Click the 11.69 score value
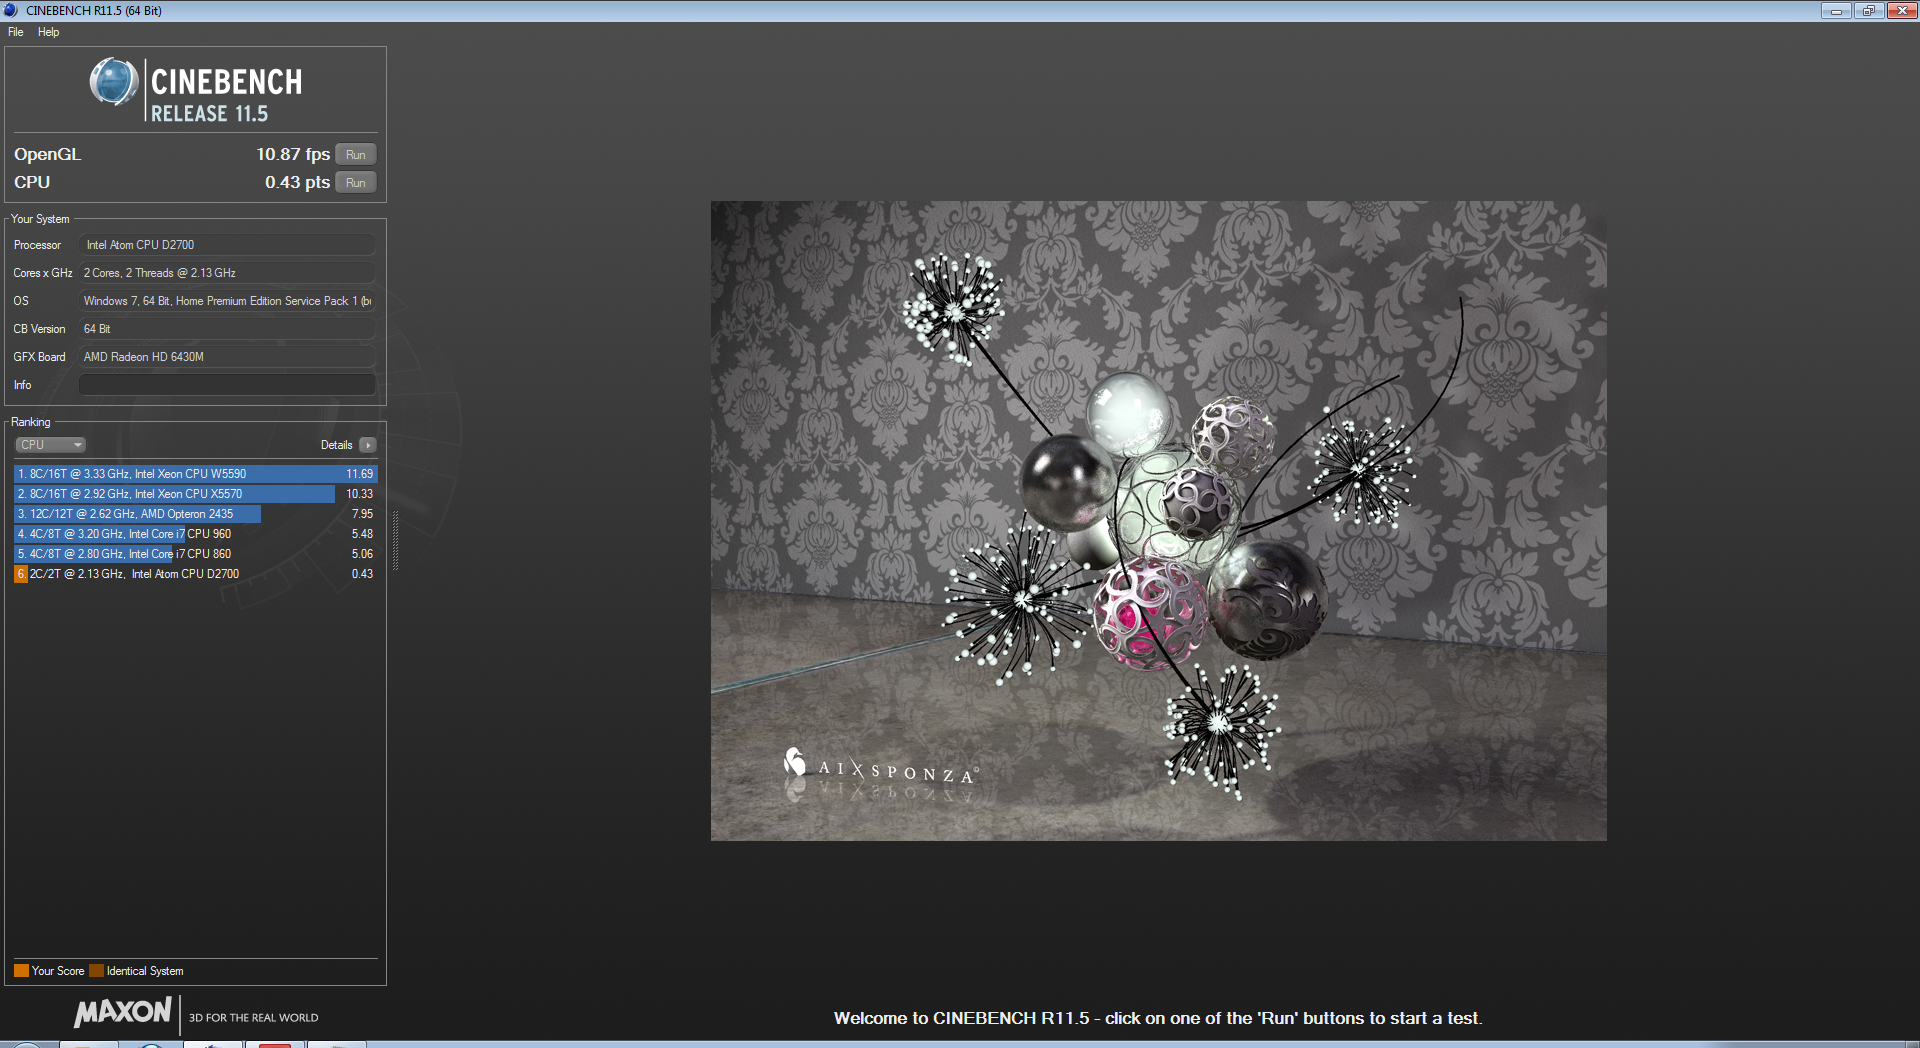 [359, 474]
